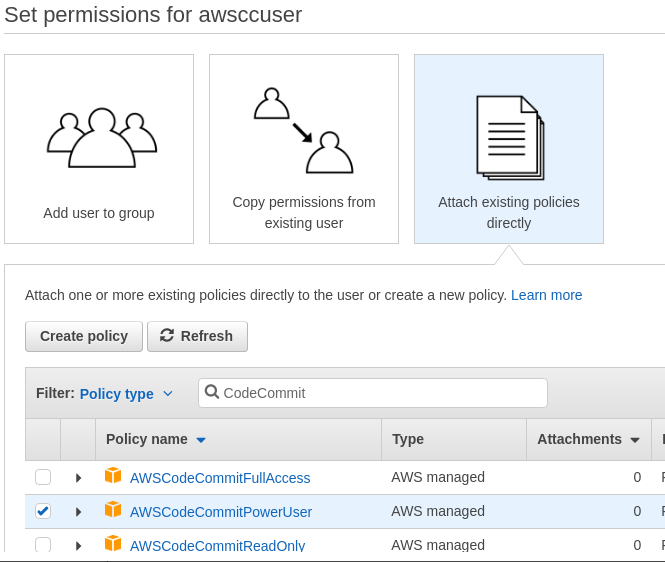The height and width of the screenshot is (562, 665).
Task: Click the Refresh circular arrows icon
Action: [167, 336]
